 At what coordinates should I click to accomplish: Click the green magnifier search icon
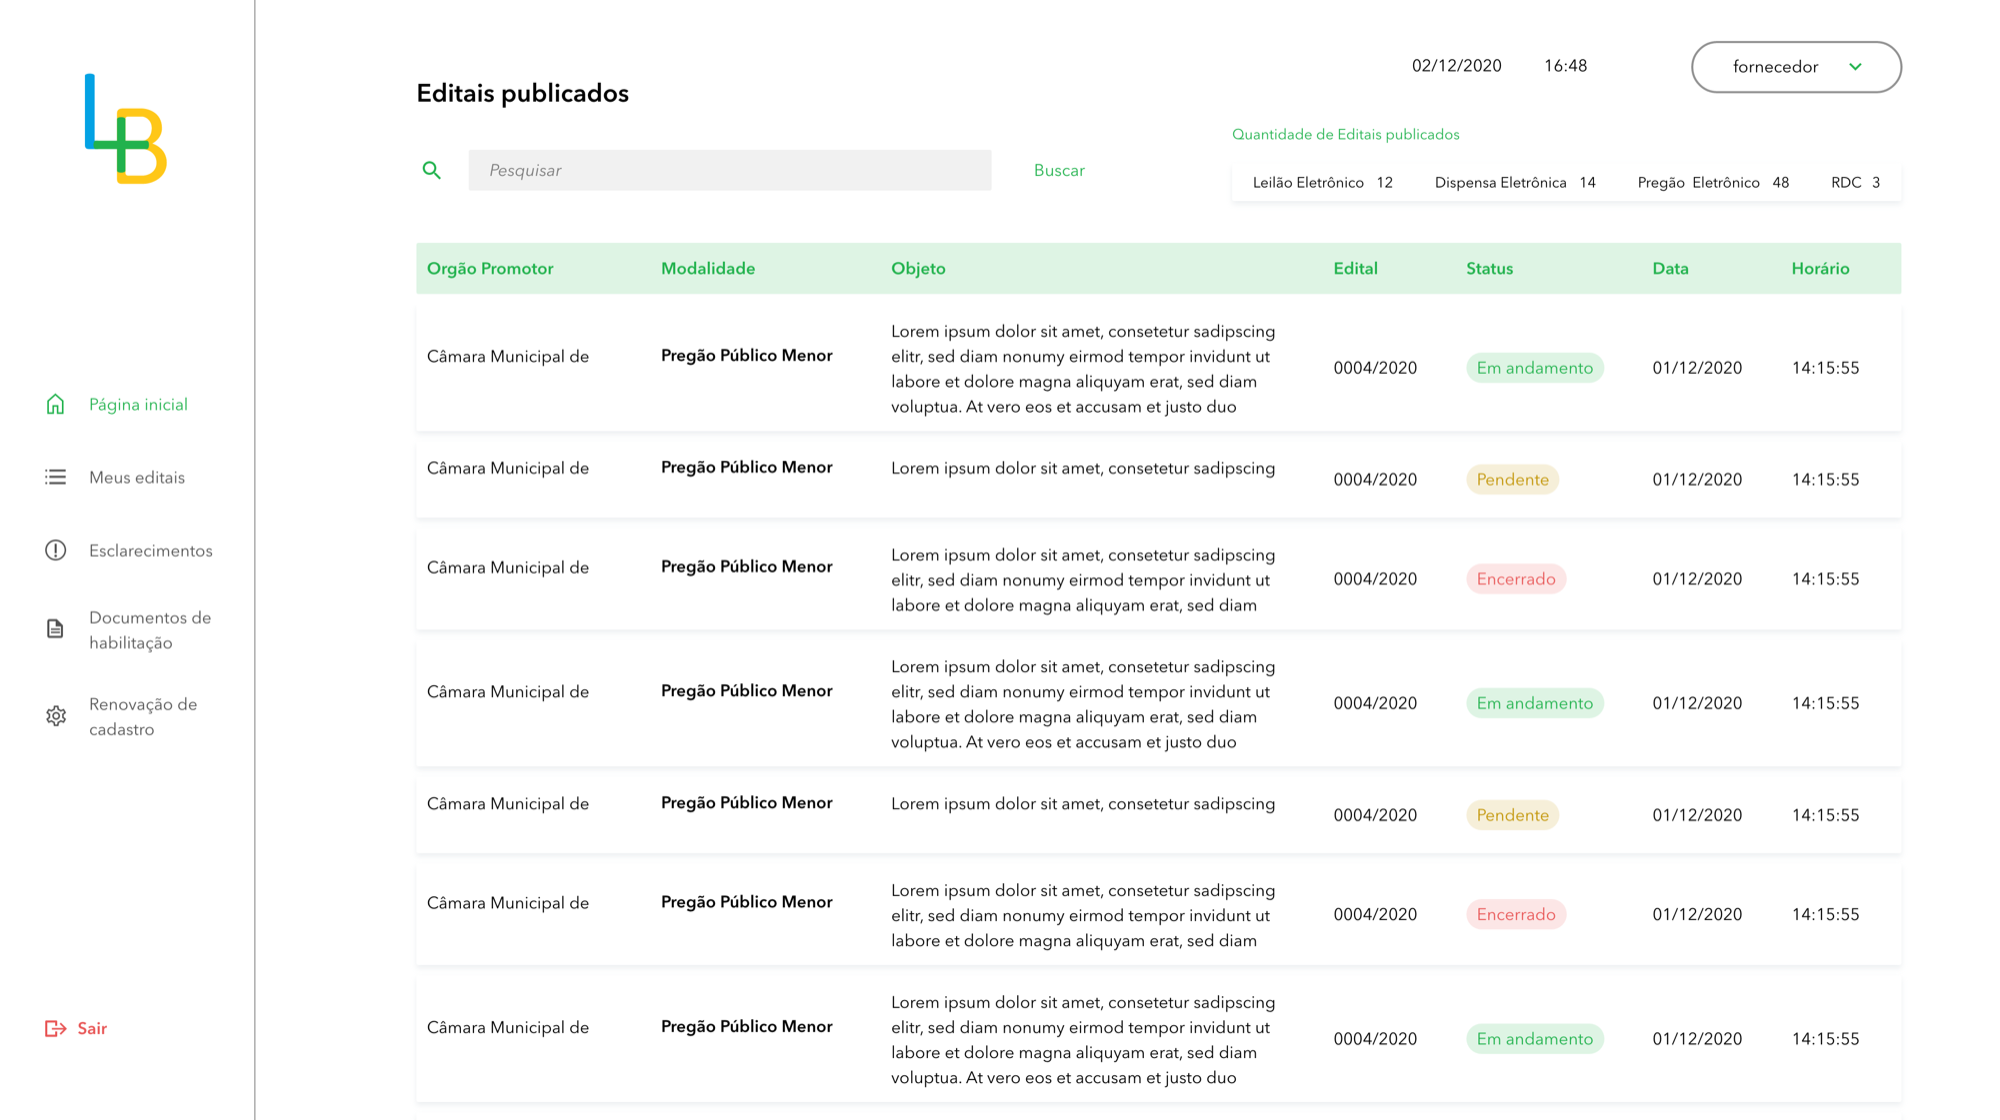[x=431, y=170]
